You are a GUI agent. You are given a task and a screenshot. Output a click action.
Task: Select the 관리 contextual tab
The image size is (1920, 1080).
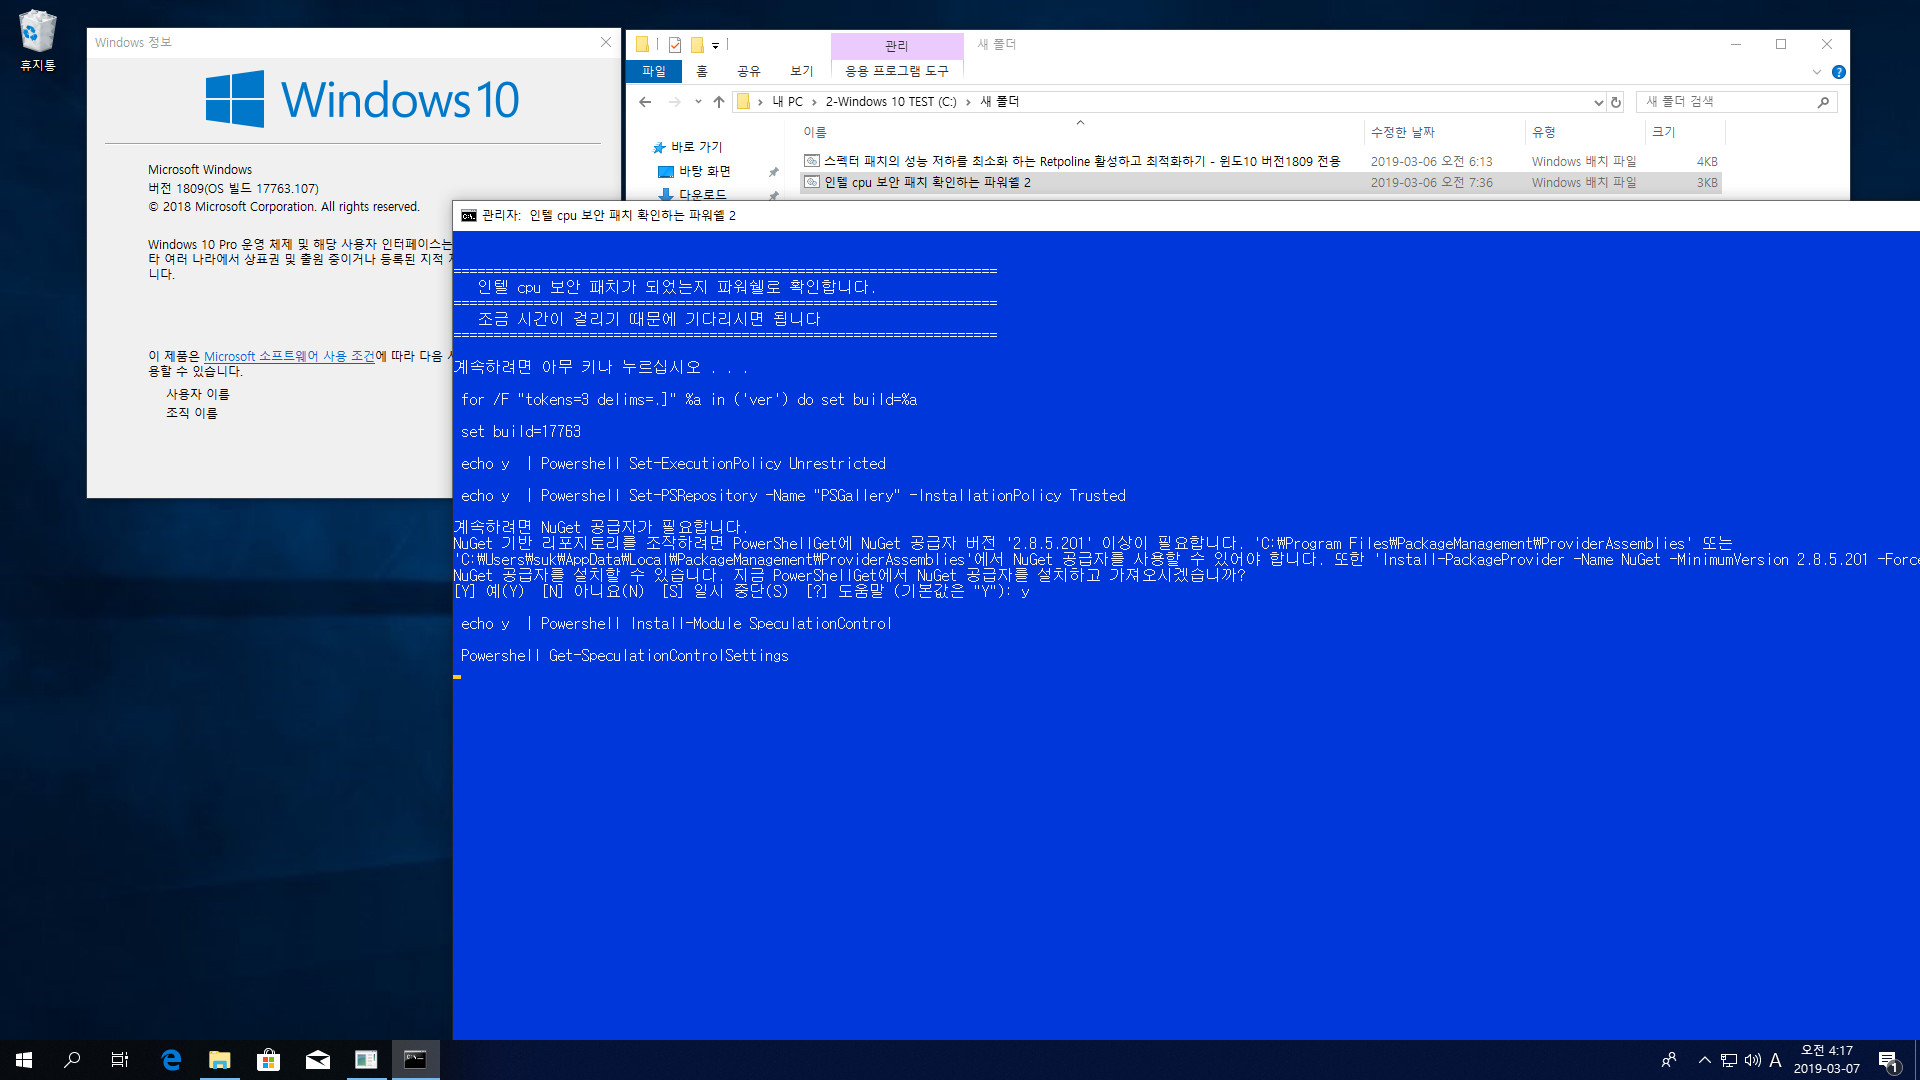point(897,45)
